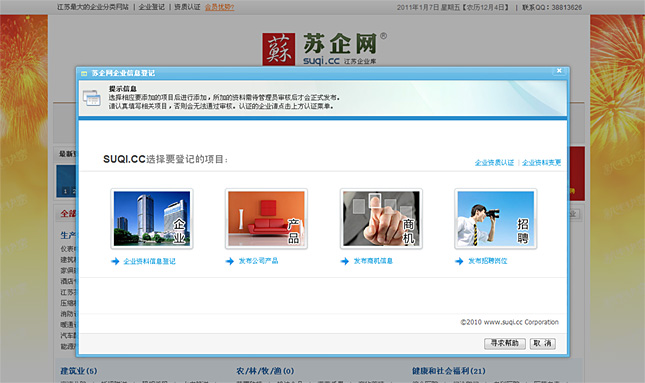Click the orange 会员优势? link

(x=220, y=7)
